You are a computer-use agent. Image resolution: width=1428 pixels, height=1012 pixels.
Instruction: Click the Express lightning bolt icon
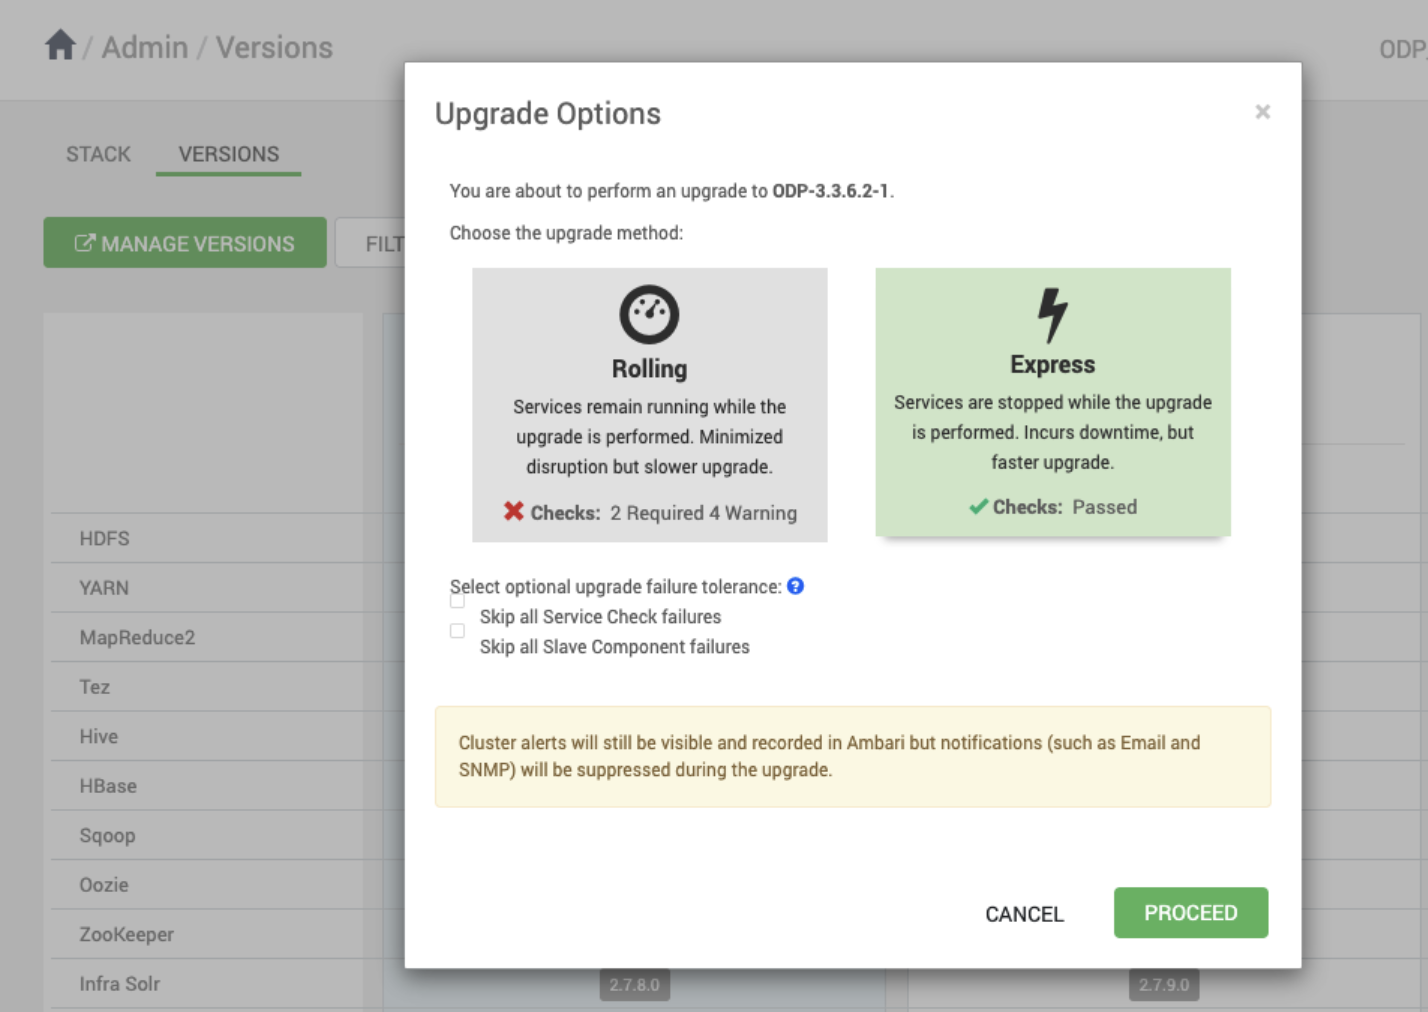(x=1052, y=314)
